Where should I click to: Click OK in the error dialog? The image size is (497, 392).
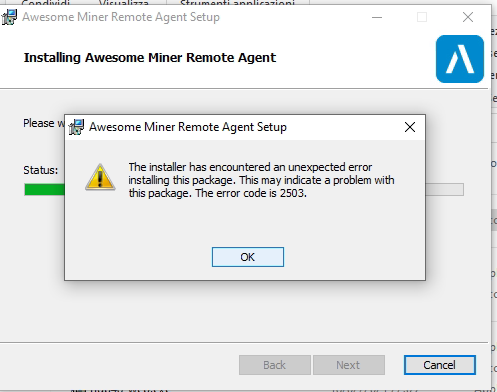[x=248, y=257]
